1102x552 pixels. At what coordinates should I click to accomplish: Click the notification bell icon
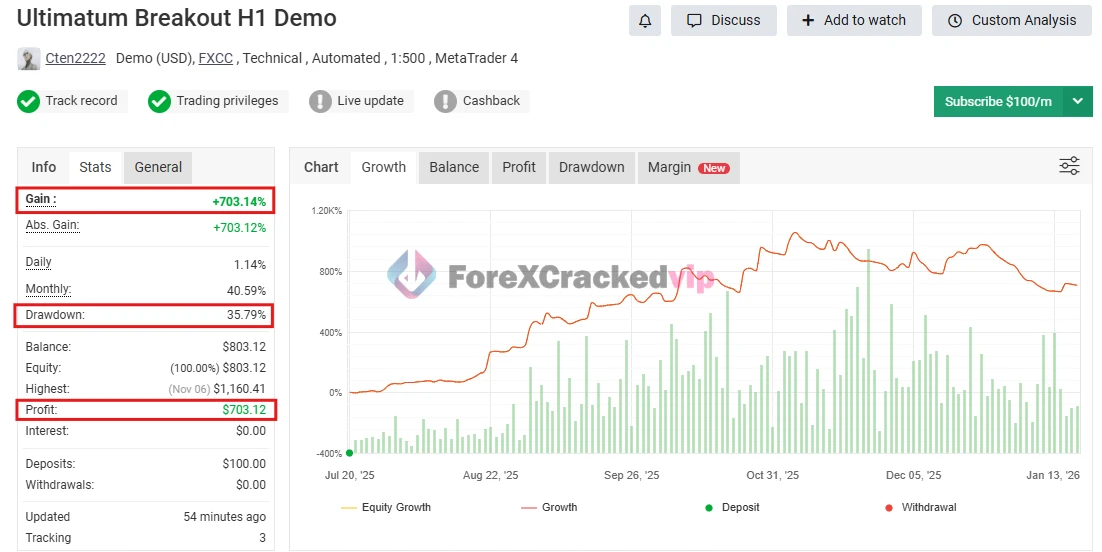645,20
